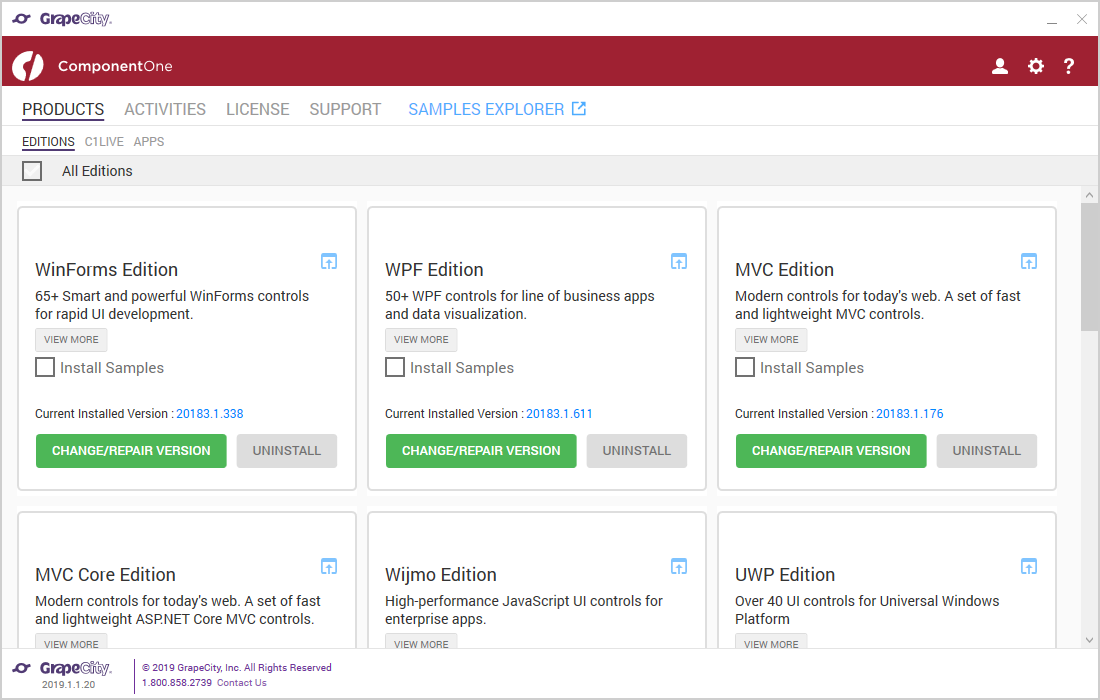Click the help question mark icon
This screenshot has height=700, width=1100.
(1068, 66)
